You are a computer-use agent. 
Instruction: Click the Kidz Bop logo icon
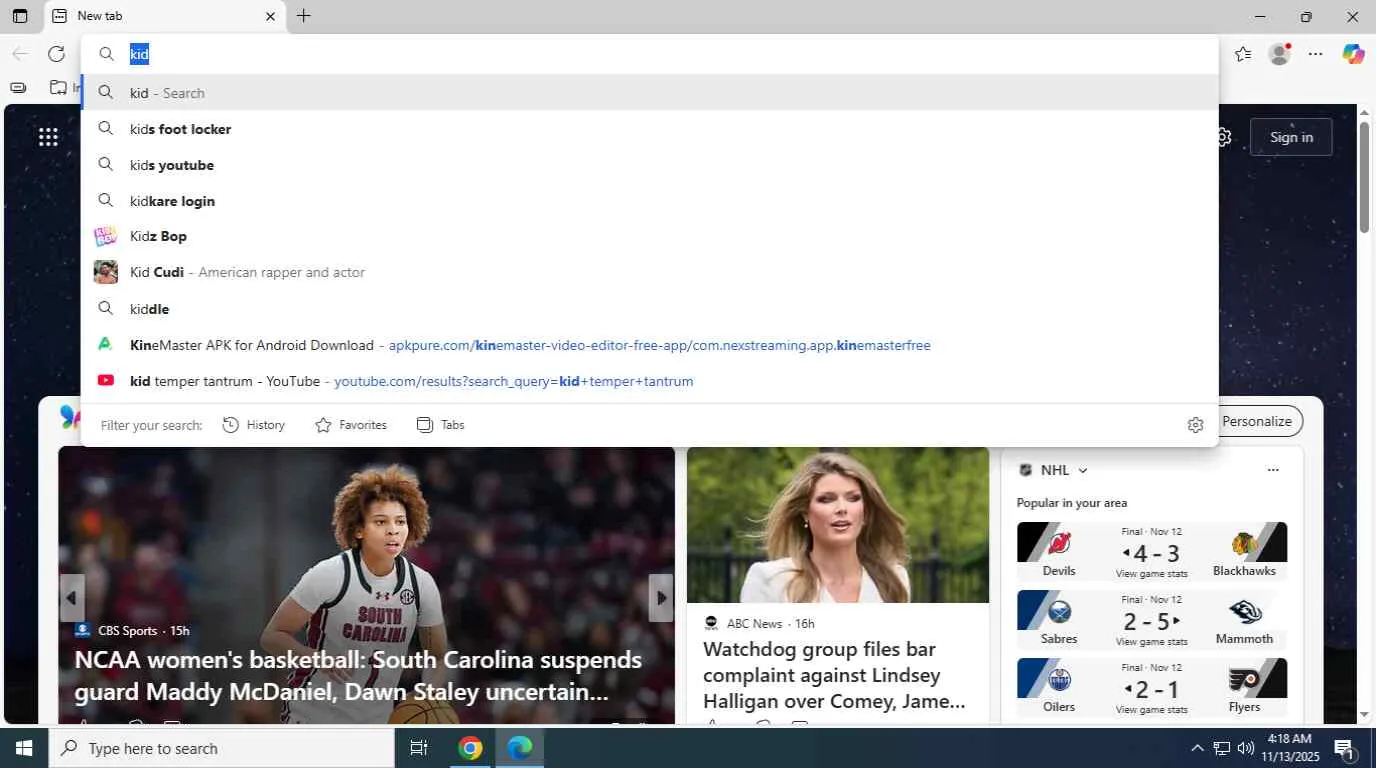105,236
